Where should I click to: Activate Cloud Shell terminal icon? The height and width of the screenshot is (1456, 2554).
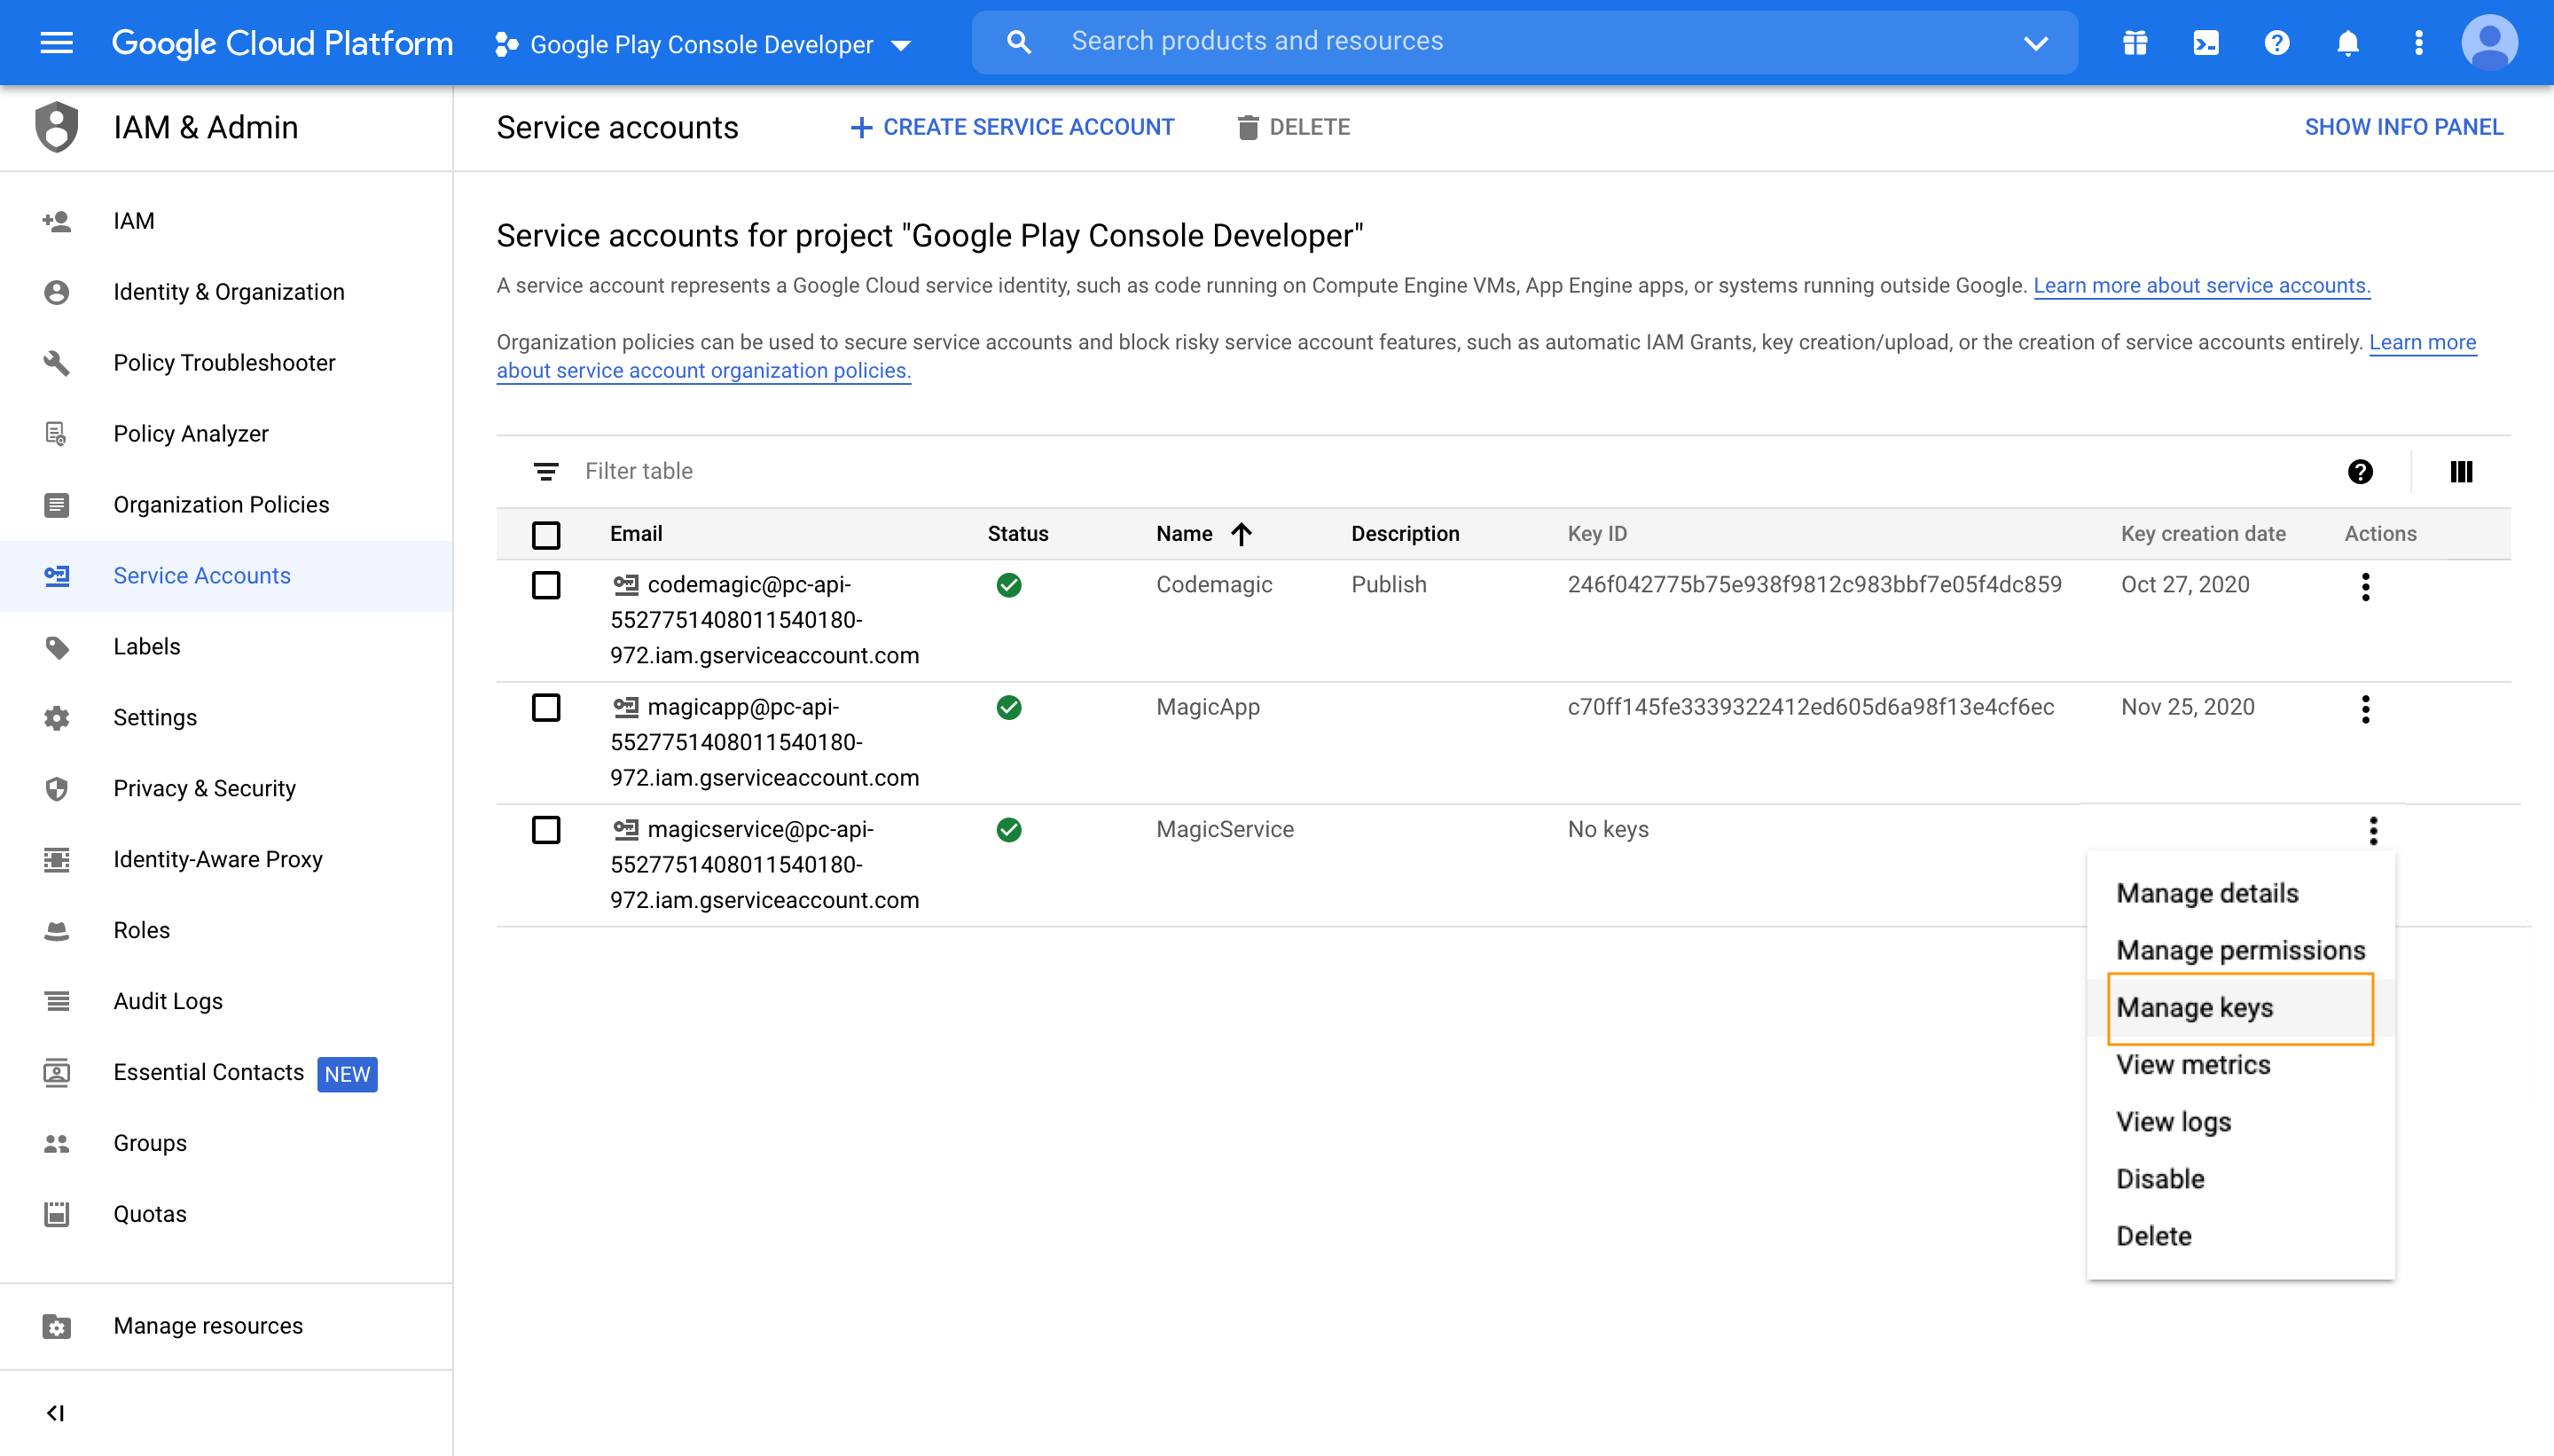click(x=2205, y=43)
